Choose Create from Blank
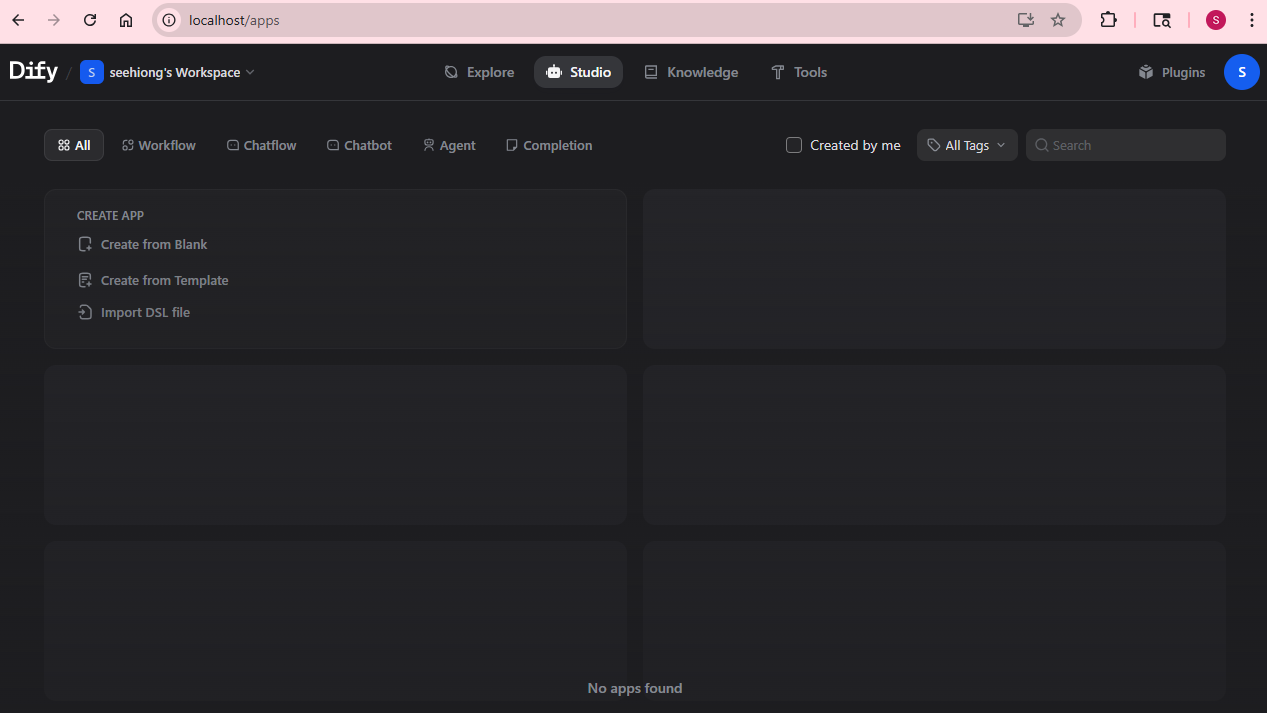1267x713 pixels. tap(143, 244)
